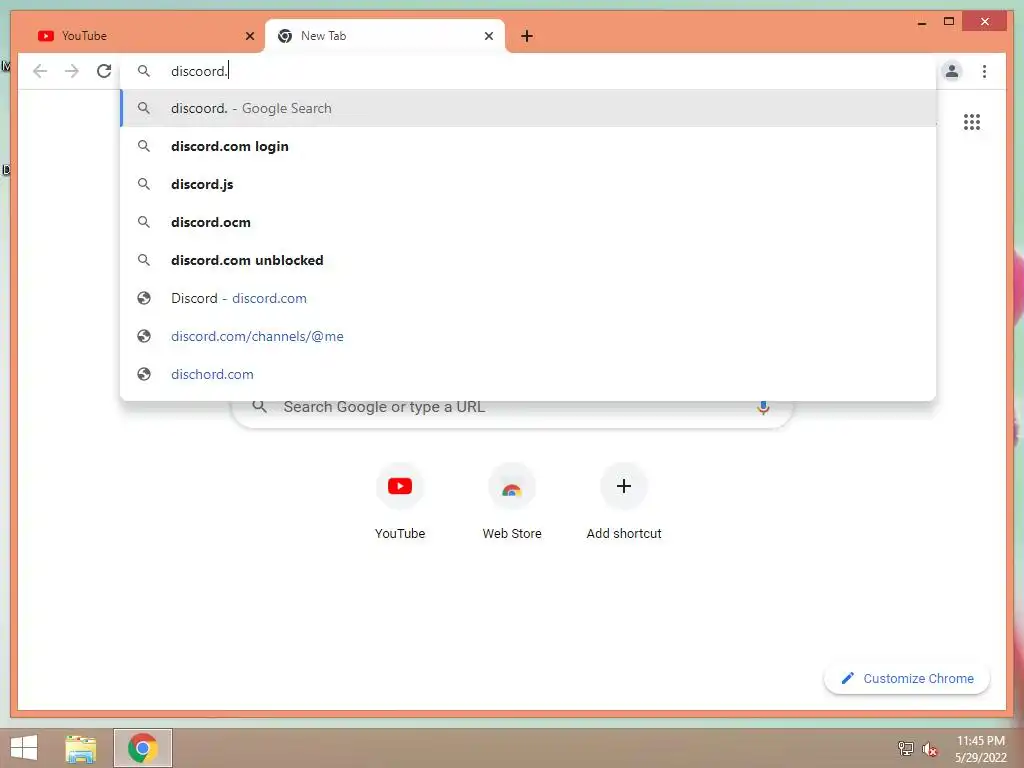Viewport: 1024px width, 768px height.
Task: Open the Google apps grid
Action: pyautogui.click(x=971, y=121)
